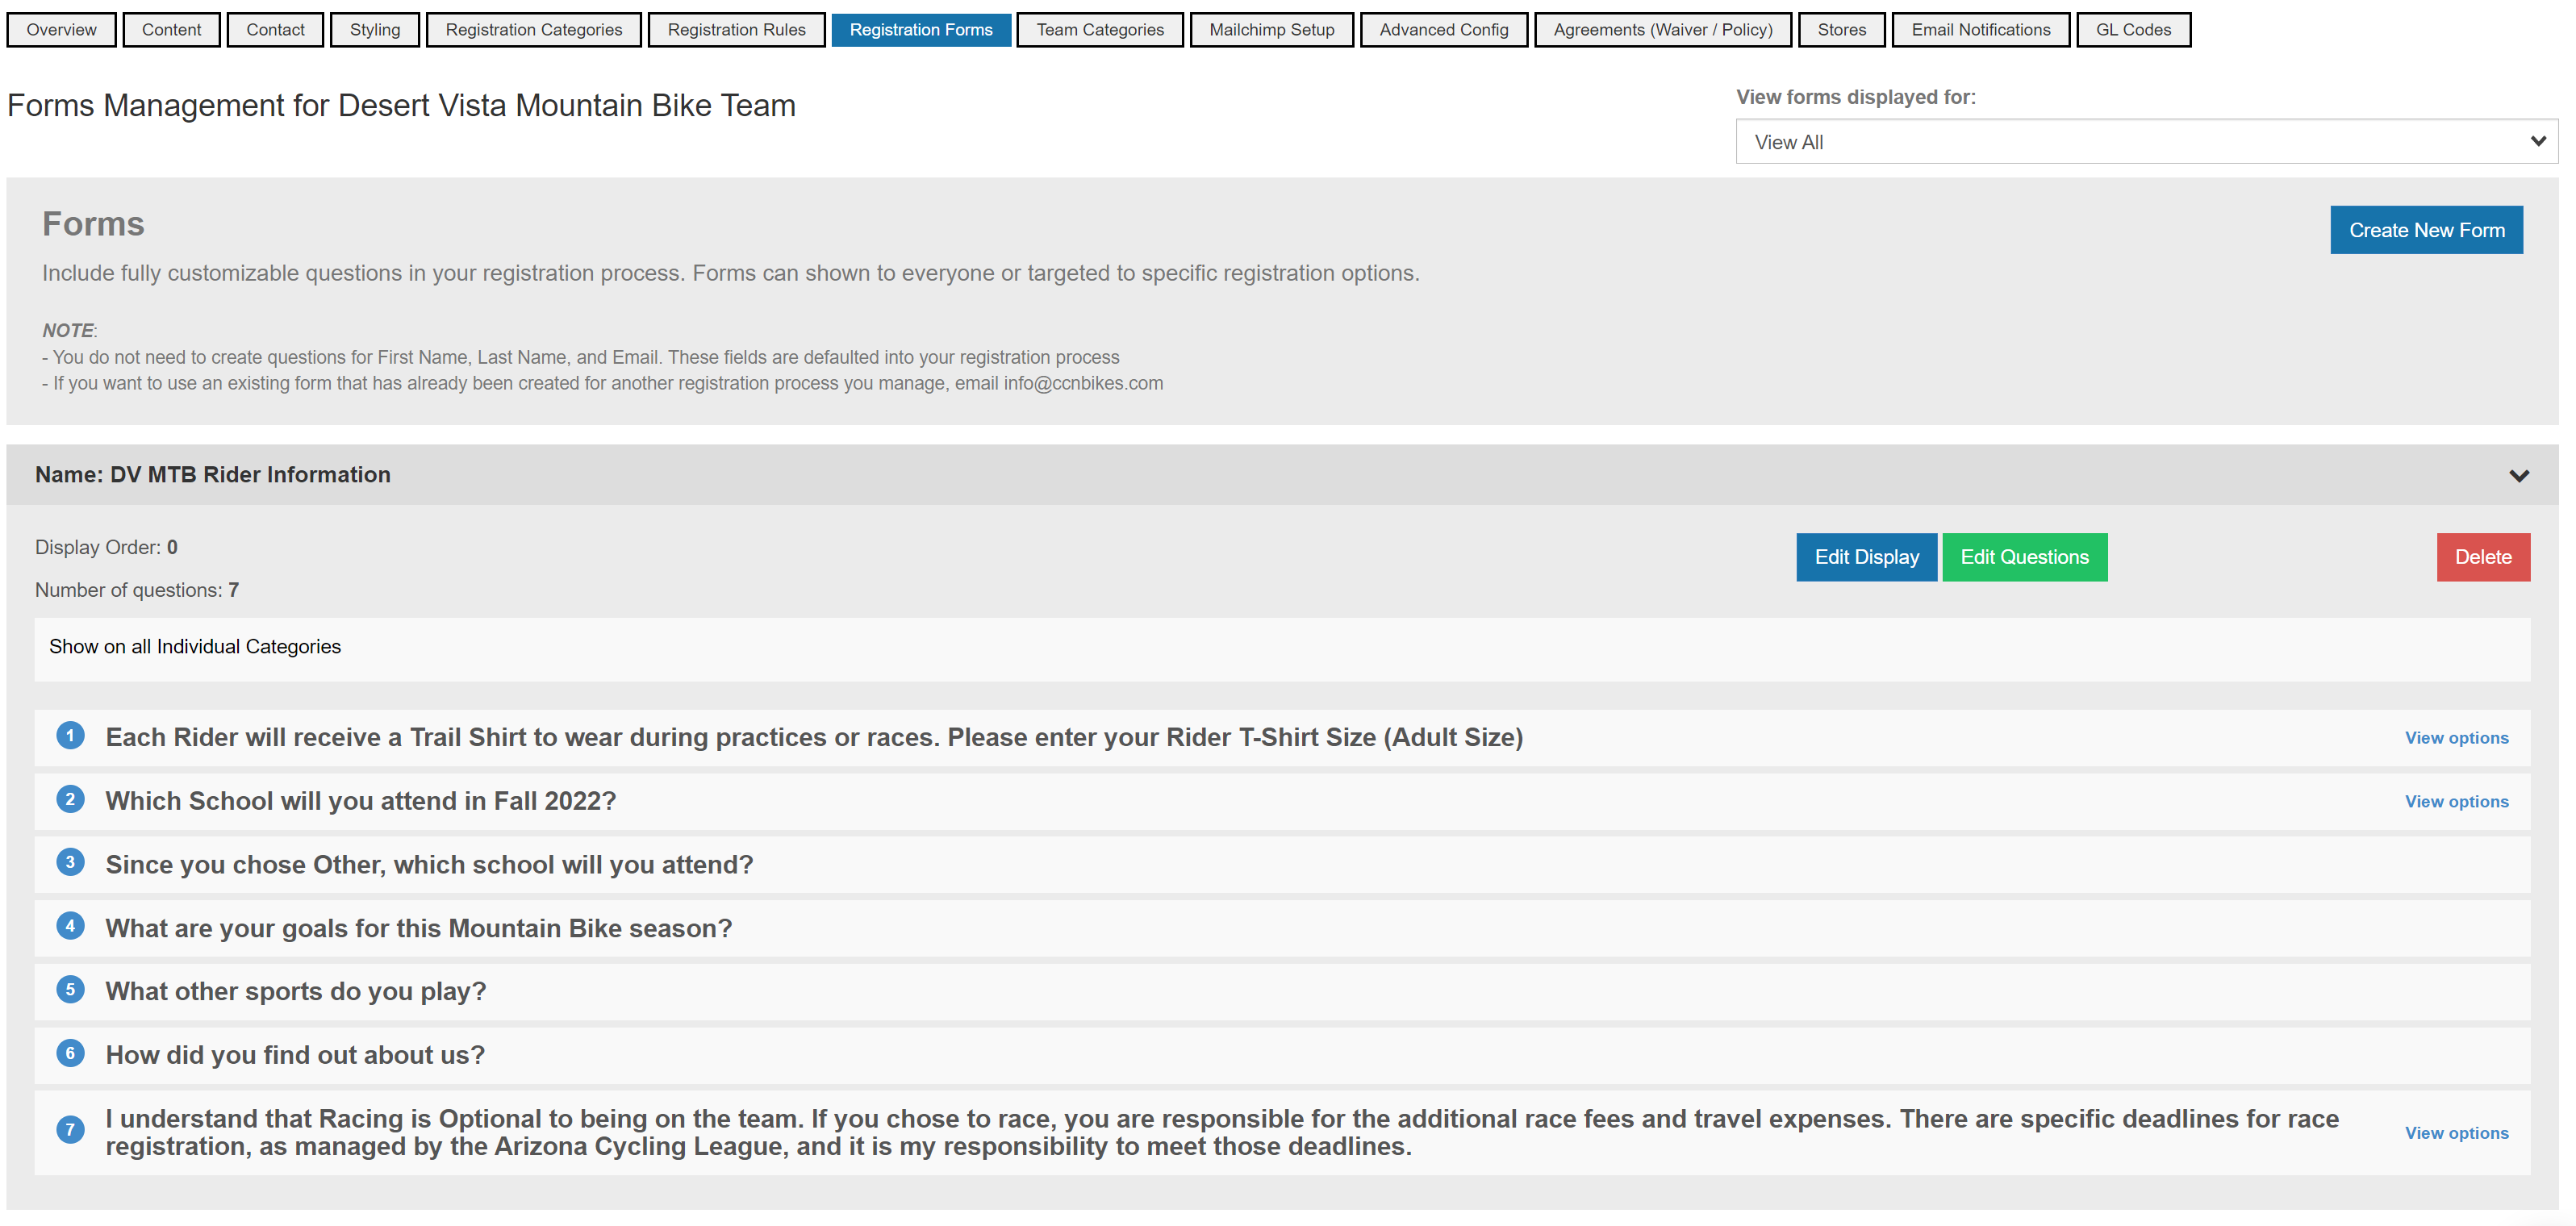Click the Edit Display button
2576x1226 pixels.
point(1866,557)
